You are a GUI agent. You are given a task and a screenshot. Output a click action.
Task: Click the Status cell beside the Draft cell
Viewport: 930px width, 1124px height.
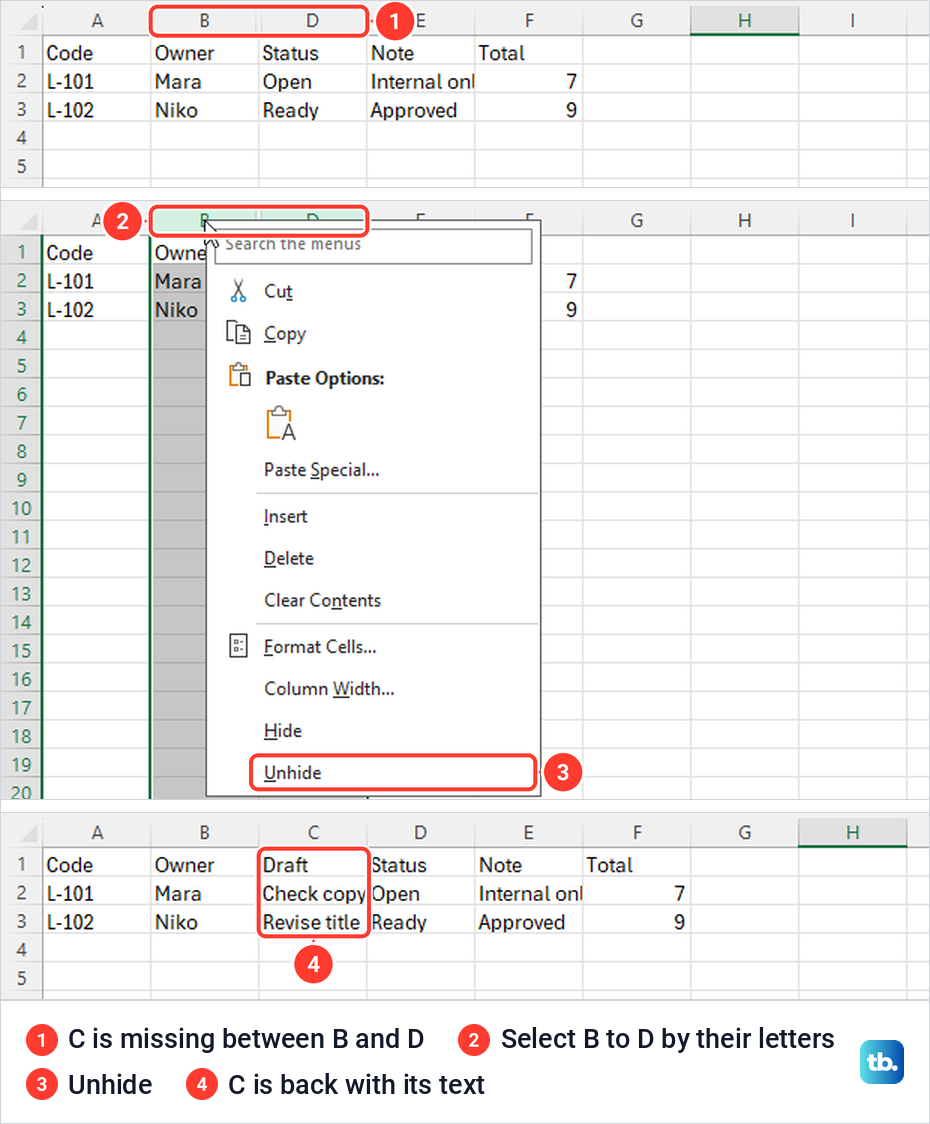click(x=420, y=865)
